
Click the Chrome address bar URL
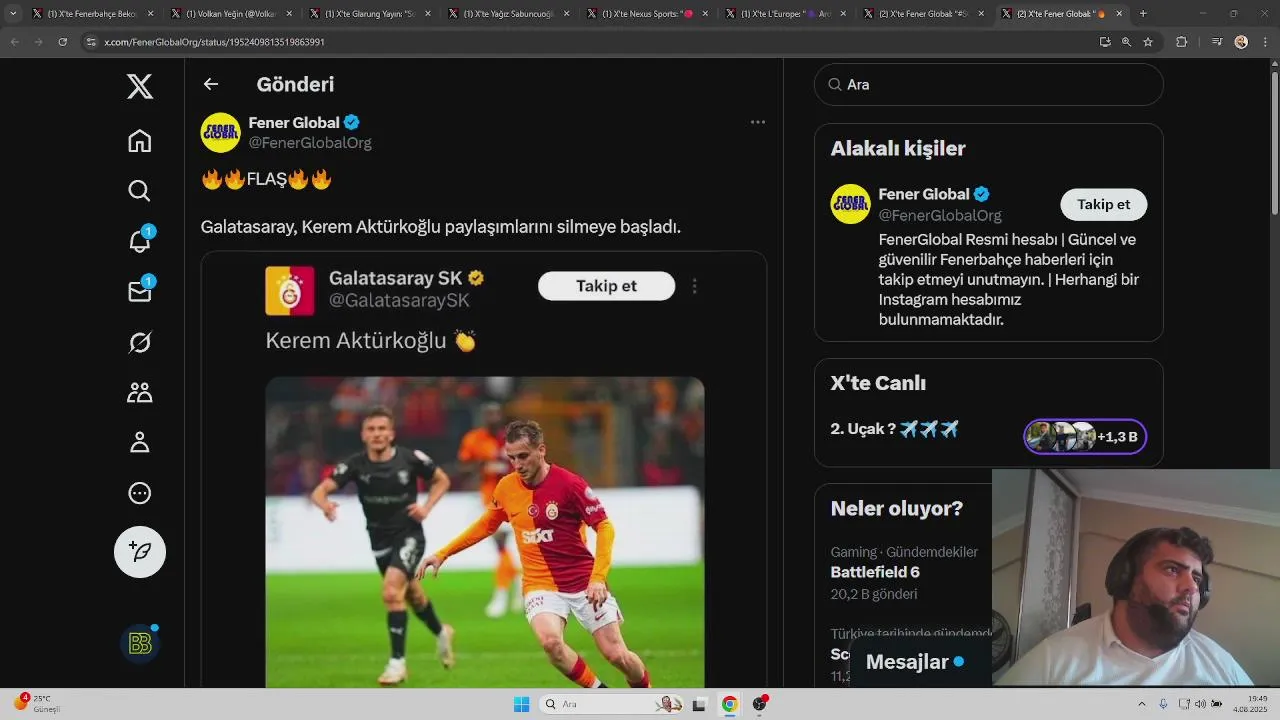point(214,42)
